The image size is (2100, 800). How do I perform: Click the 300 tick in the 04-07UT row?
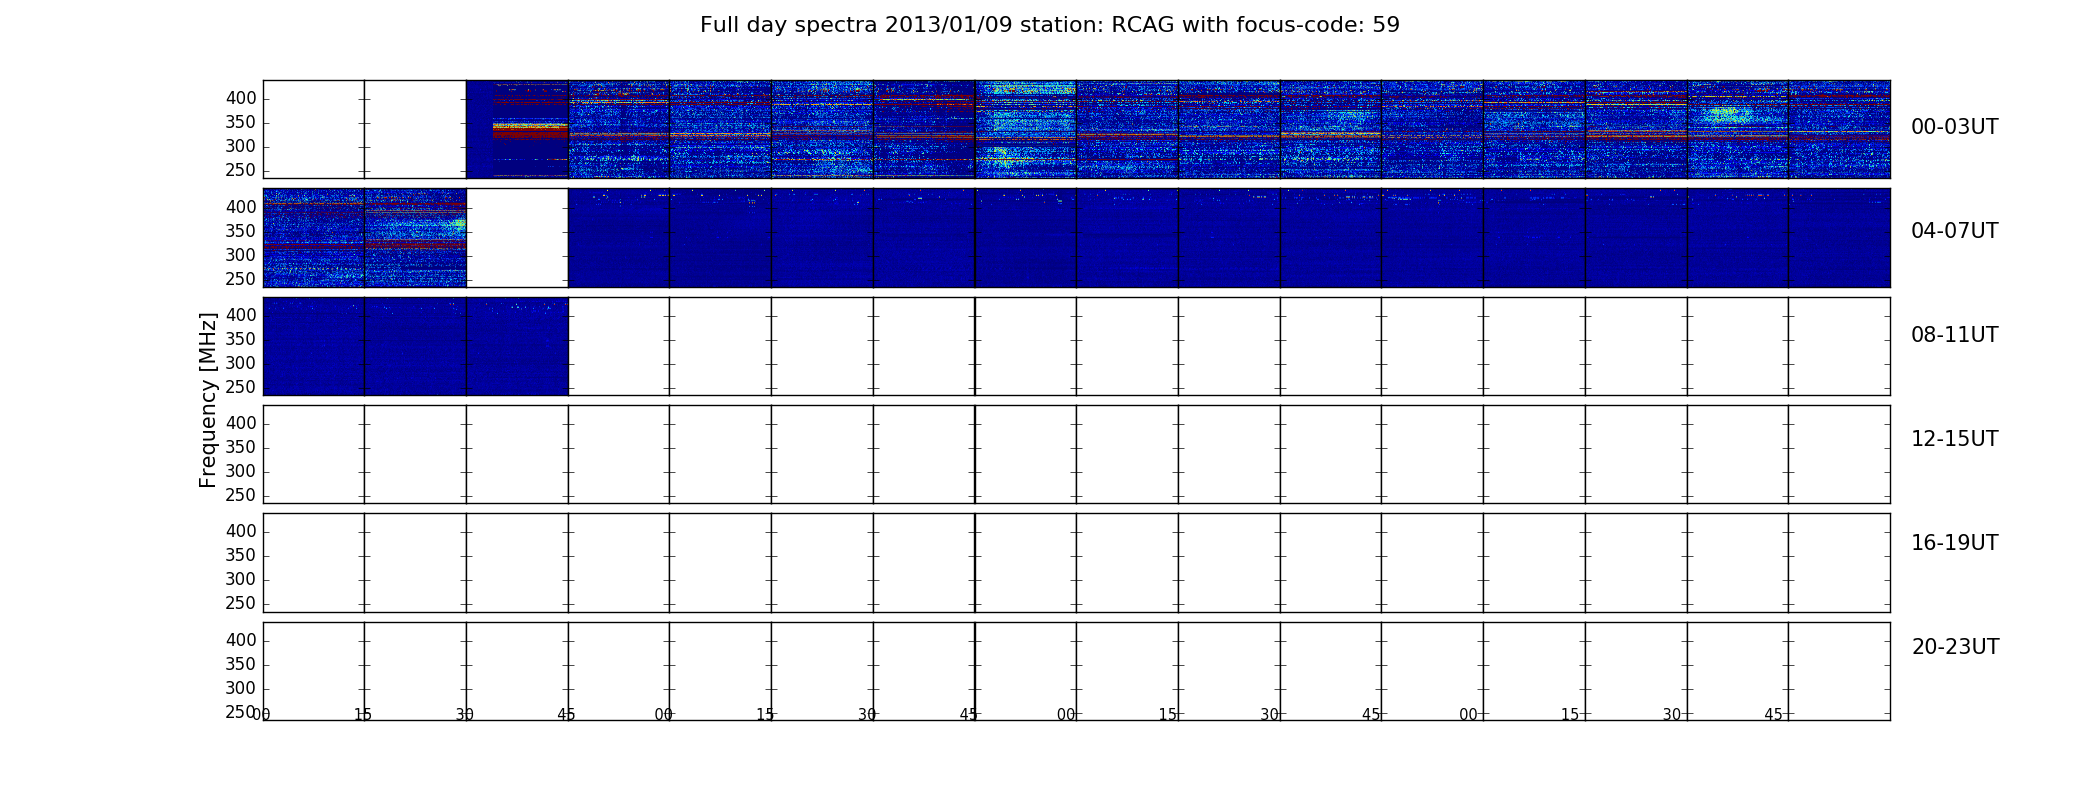pyautogui.click(x=240, y=256)
